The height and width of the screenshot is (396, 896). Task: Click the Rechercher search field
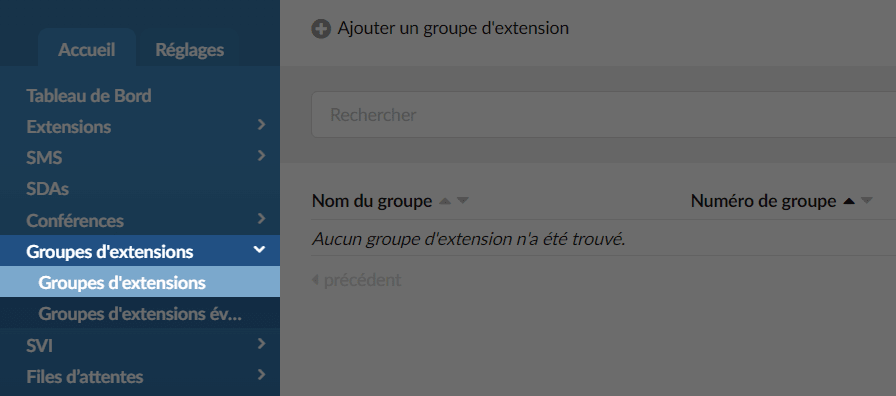pos(603,115)
